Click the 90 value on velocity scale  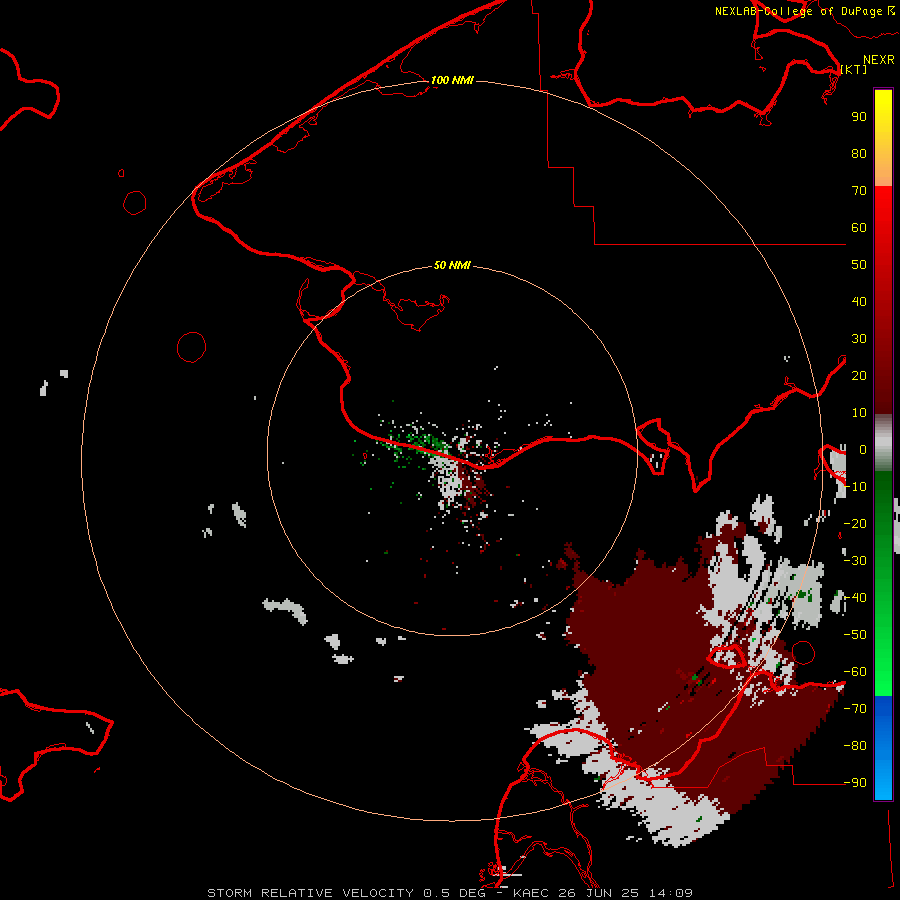point(859,117)
